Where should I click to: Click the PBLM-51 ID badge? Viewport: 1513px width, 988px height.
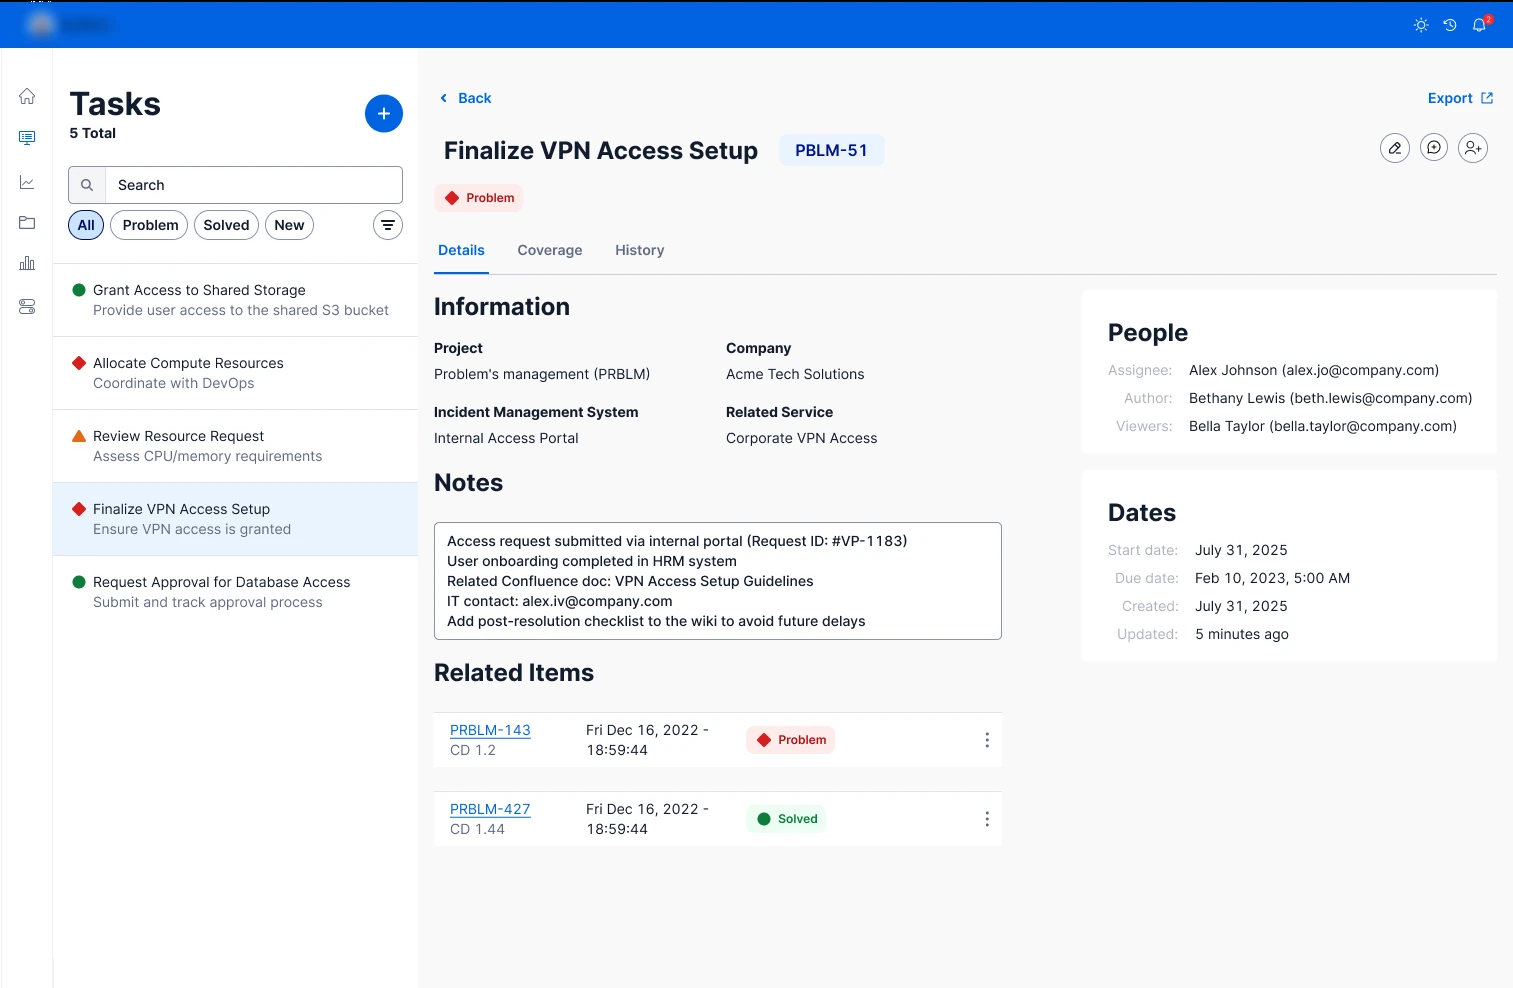pos(832,150)
